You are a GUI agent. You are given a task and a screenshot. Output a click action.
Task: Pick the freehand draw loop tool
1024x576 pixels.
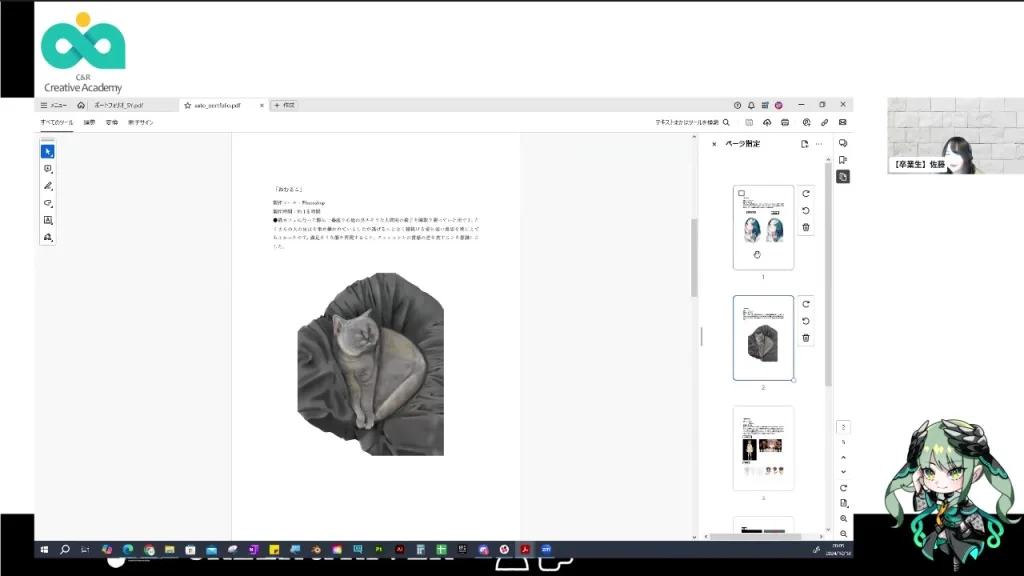point(47,203)
